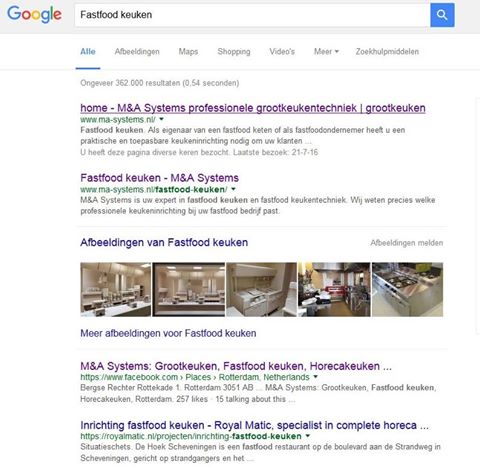The image size is (480, 476).
Task: Go to Google logo homepage
Action: click(x=35, y=14)
